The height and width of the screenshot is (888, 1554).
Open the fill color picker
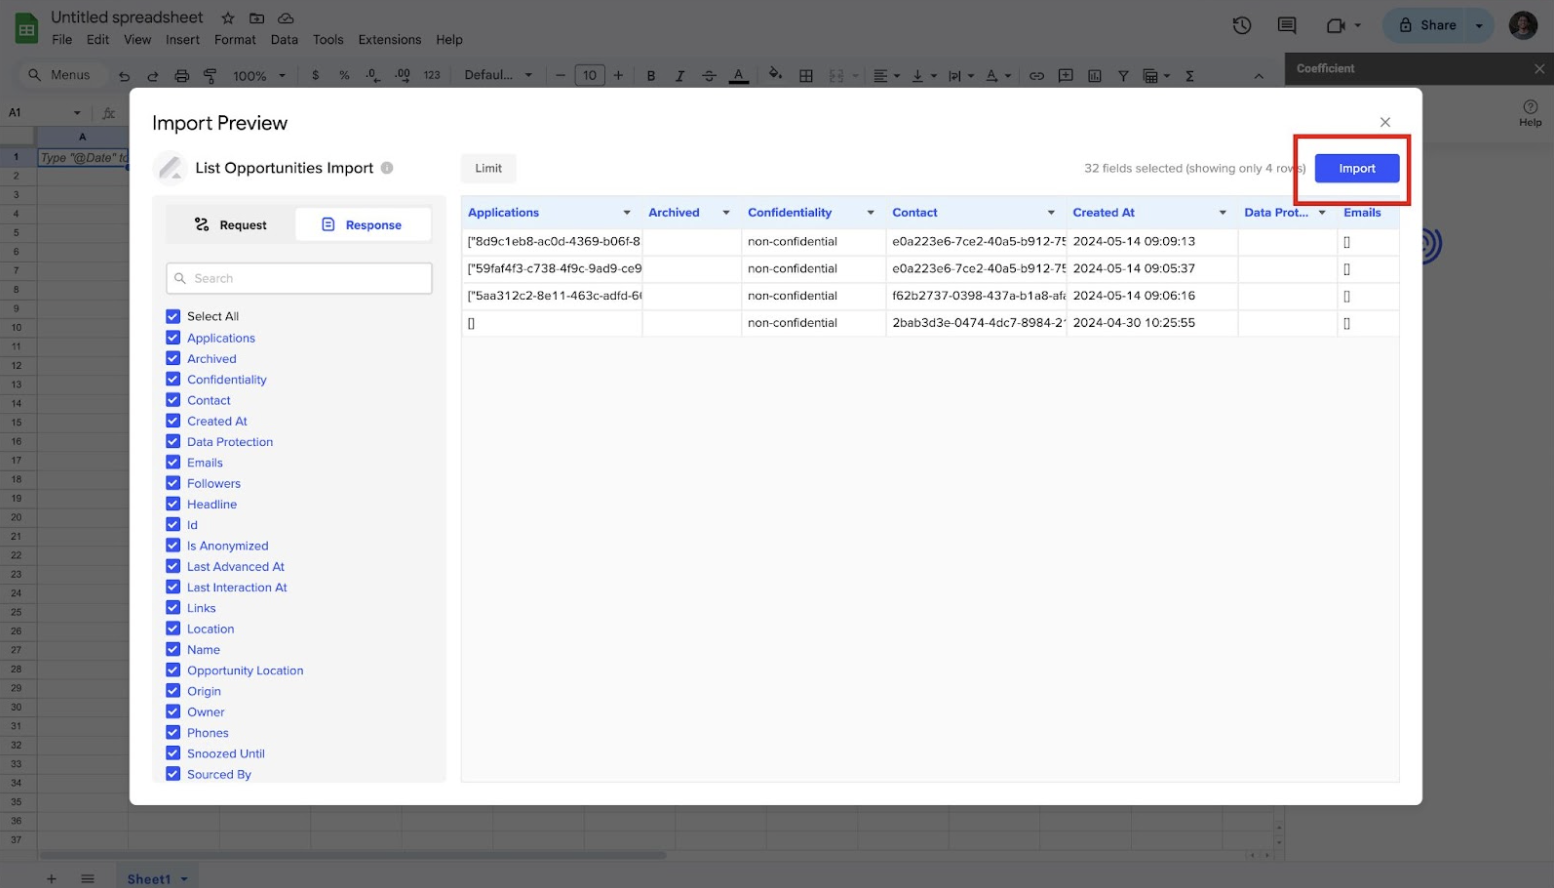coord(775,75)
